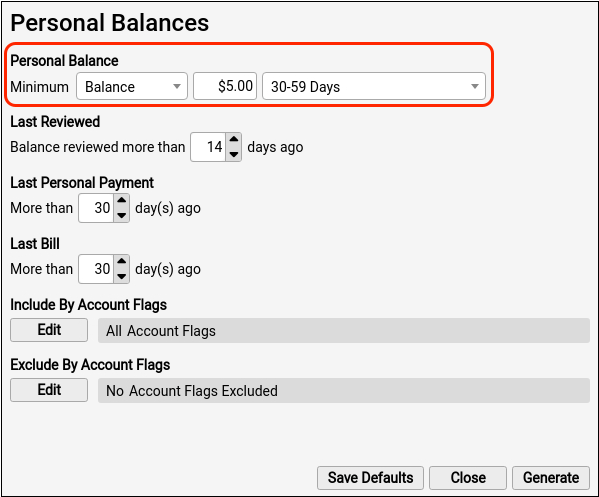Open the 30-59 Days aging dropdown
The height and width of the screenshot is (497, 599).
click(x=374, y=86)
